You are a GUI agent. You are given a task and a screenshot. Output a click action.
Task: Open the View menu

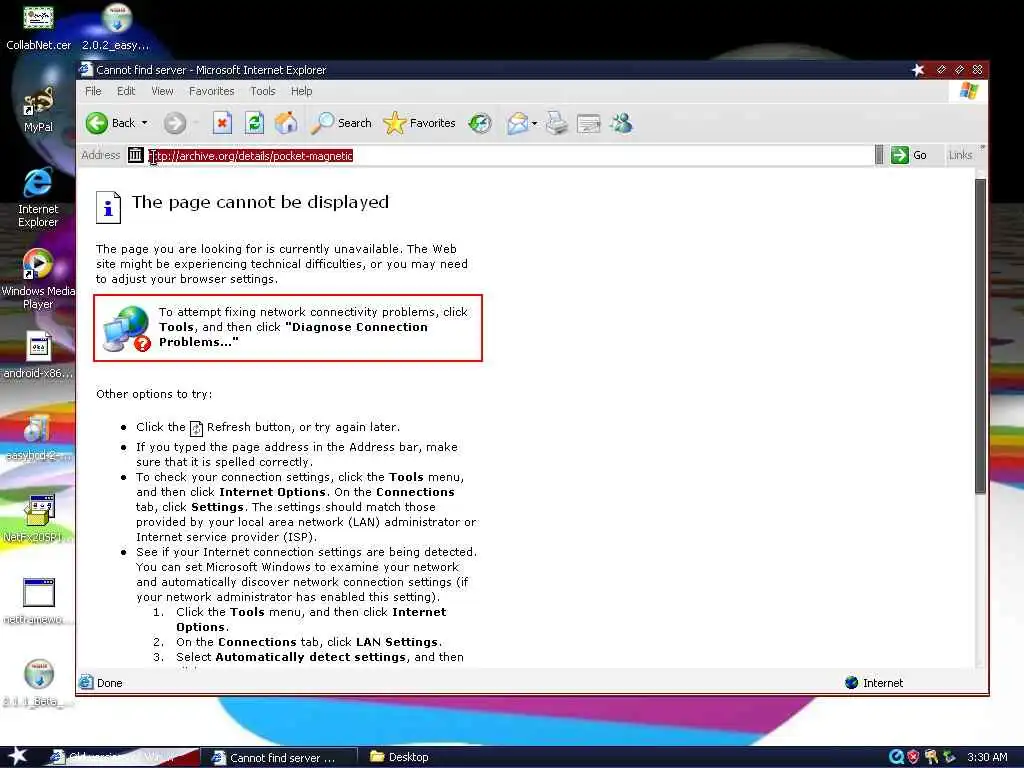(x=163, y=91)
